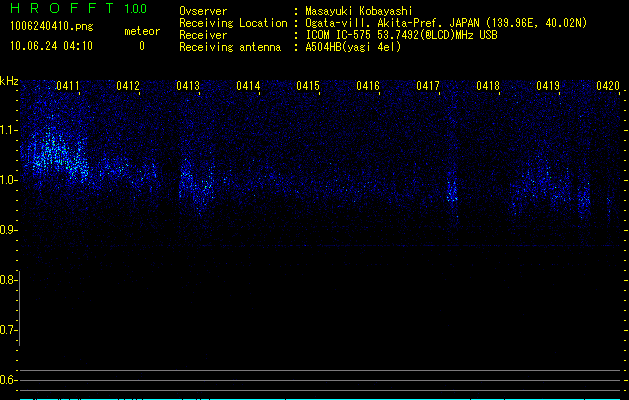Click the bright echo cluster near 0411
Screen dimensions: 629x400
point(59,154)
